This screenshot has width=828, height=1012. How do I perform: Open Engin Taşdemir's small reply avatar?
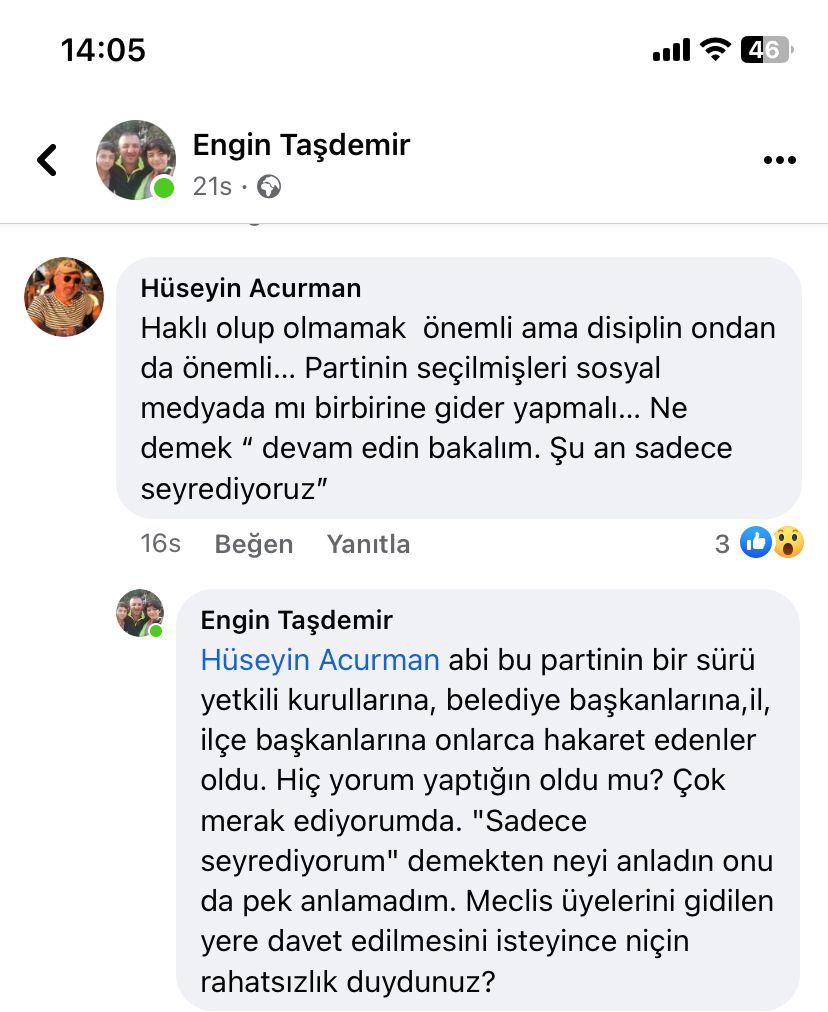click(139, 613)
